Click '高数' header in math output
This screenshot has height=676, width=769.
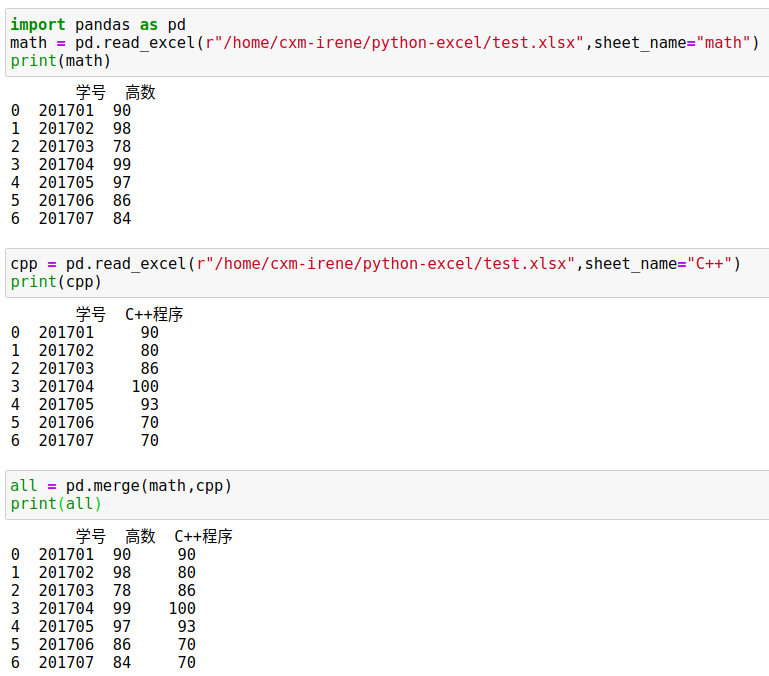(x=140, y=92)
